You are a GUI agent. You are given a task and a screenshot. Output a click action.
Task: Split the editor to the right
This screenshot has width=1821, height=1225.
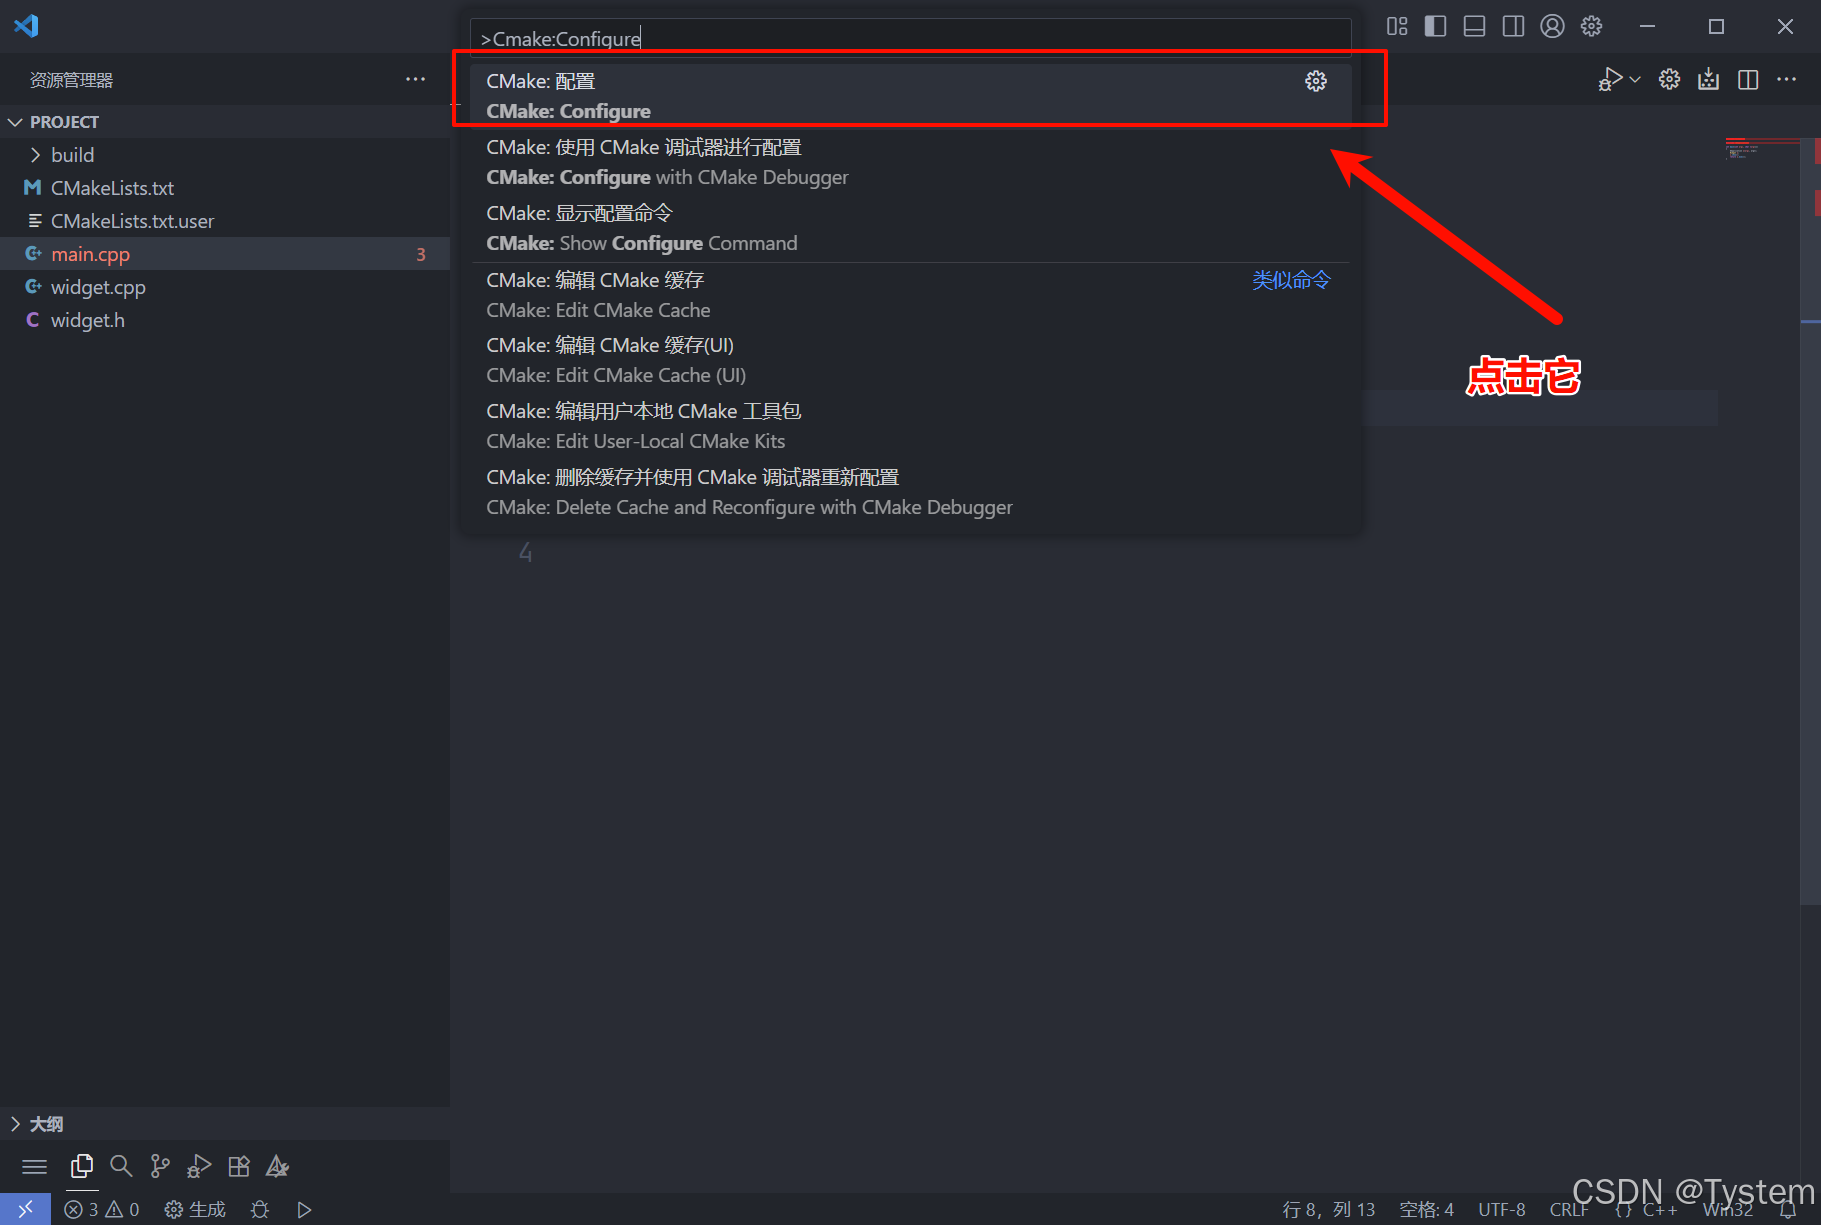1748,79
